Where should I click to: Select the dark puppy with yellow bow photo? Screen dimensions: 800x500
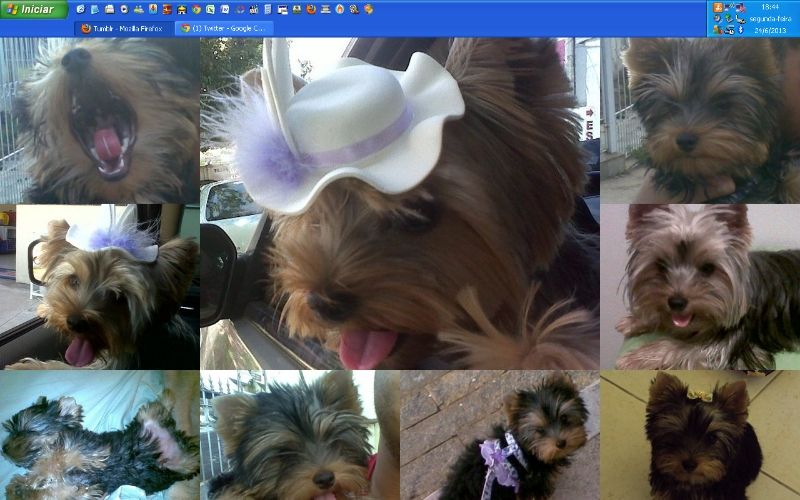700,435
